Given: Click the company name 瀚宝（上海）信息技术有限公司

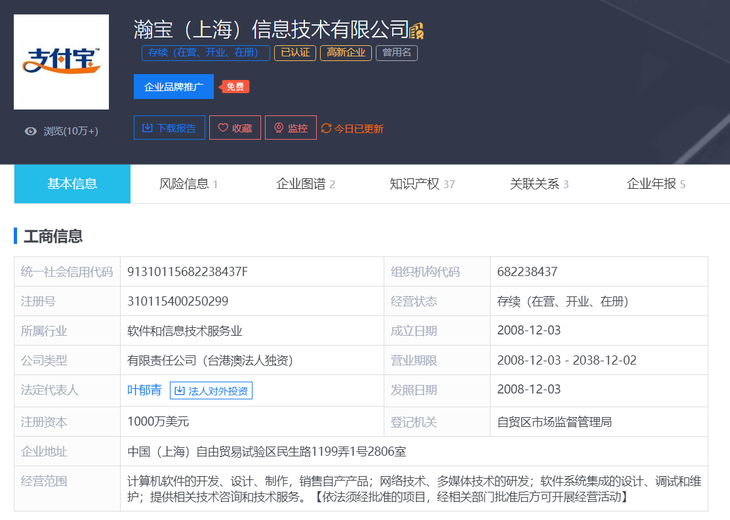Looking at the screenshot, I should click(x=271, y=29).
